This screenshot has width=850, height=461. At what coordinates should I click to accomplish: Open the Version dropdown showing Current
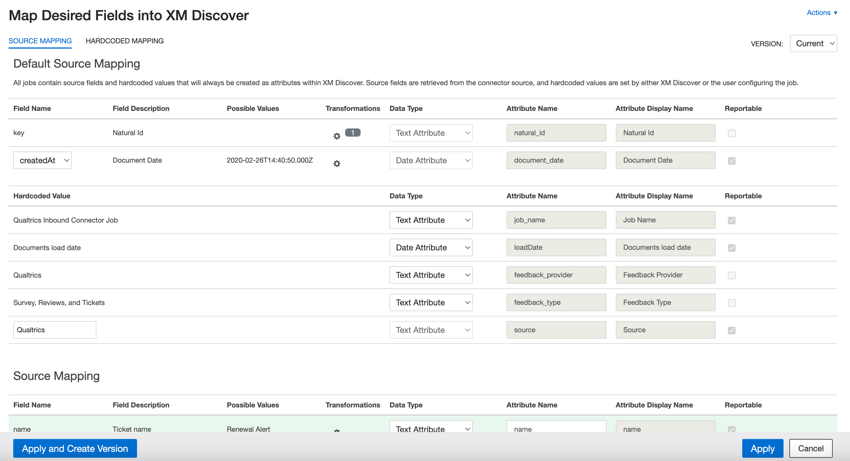[x=813, y=44]
